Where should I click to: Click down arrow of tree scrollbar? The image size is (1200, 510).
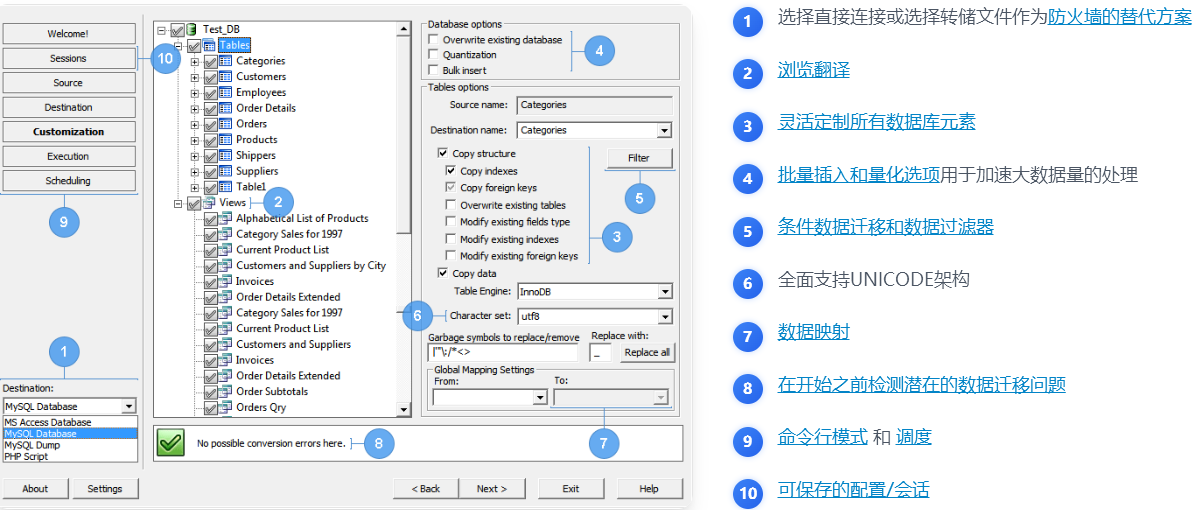404,410
